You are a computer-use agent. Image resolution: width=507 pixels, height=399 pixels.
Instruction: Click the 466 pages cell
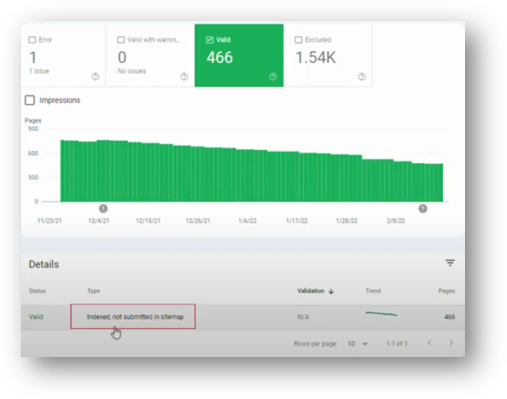[x=450, y=317]
